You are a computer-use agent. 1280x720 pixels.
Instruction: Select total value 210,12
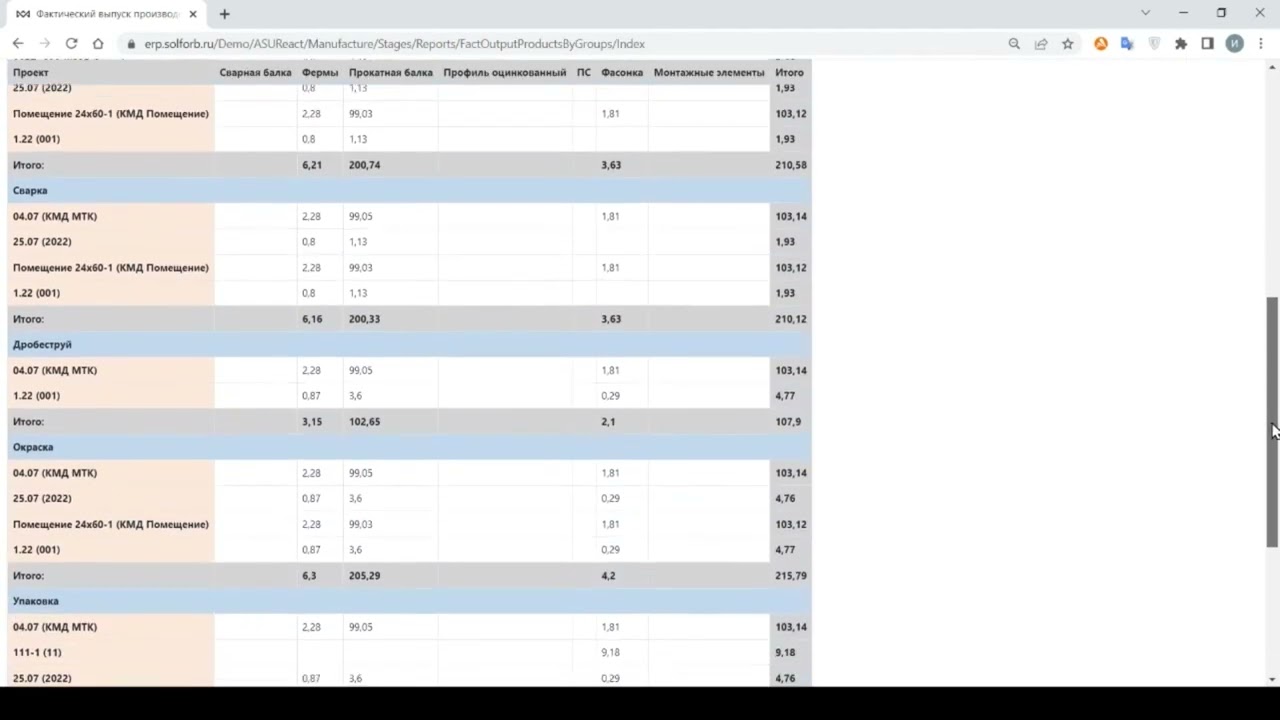pyautogui.click(x=791, y=319)
